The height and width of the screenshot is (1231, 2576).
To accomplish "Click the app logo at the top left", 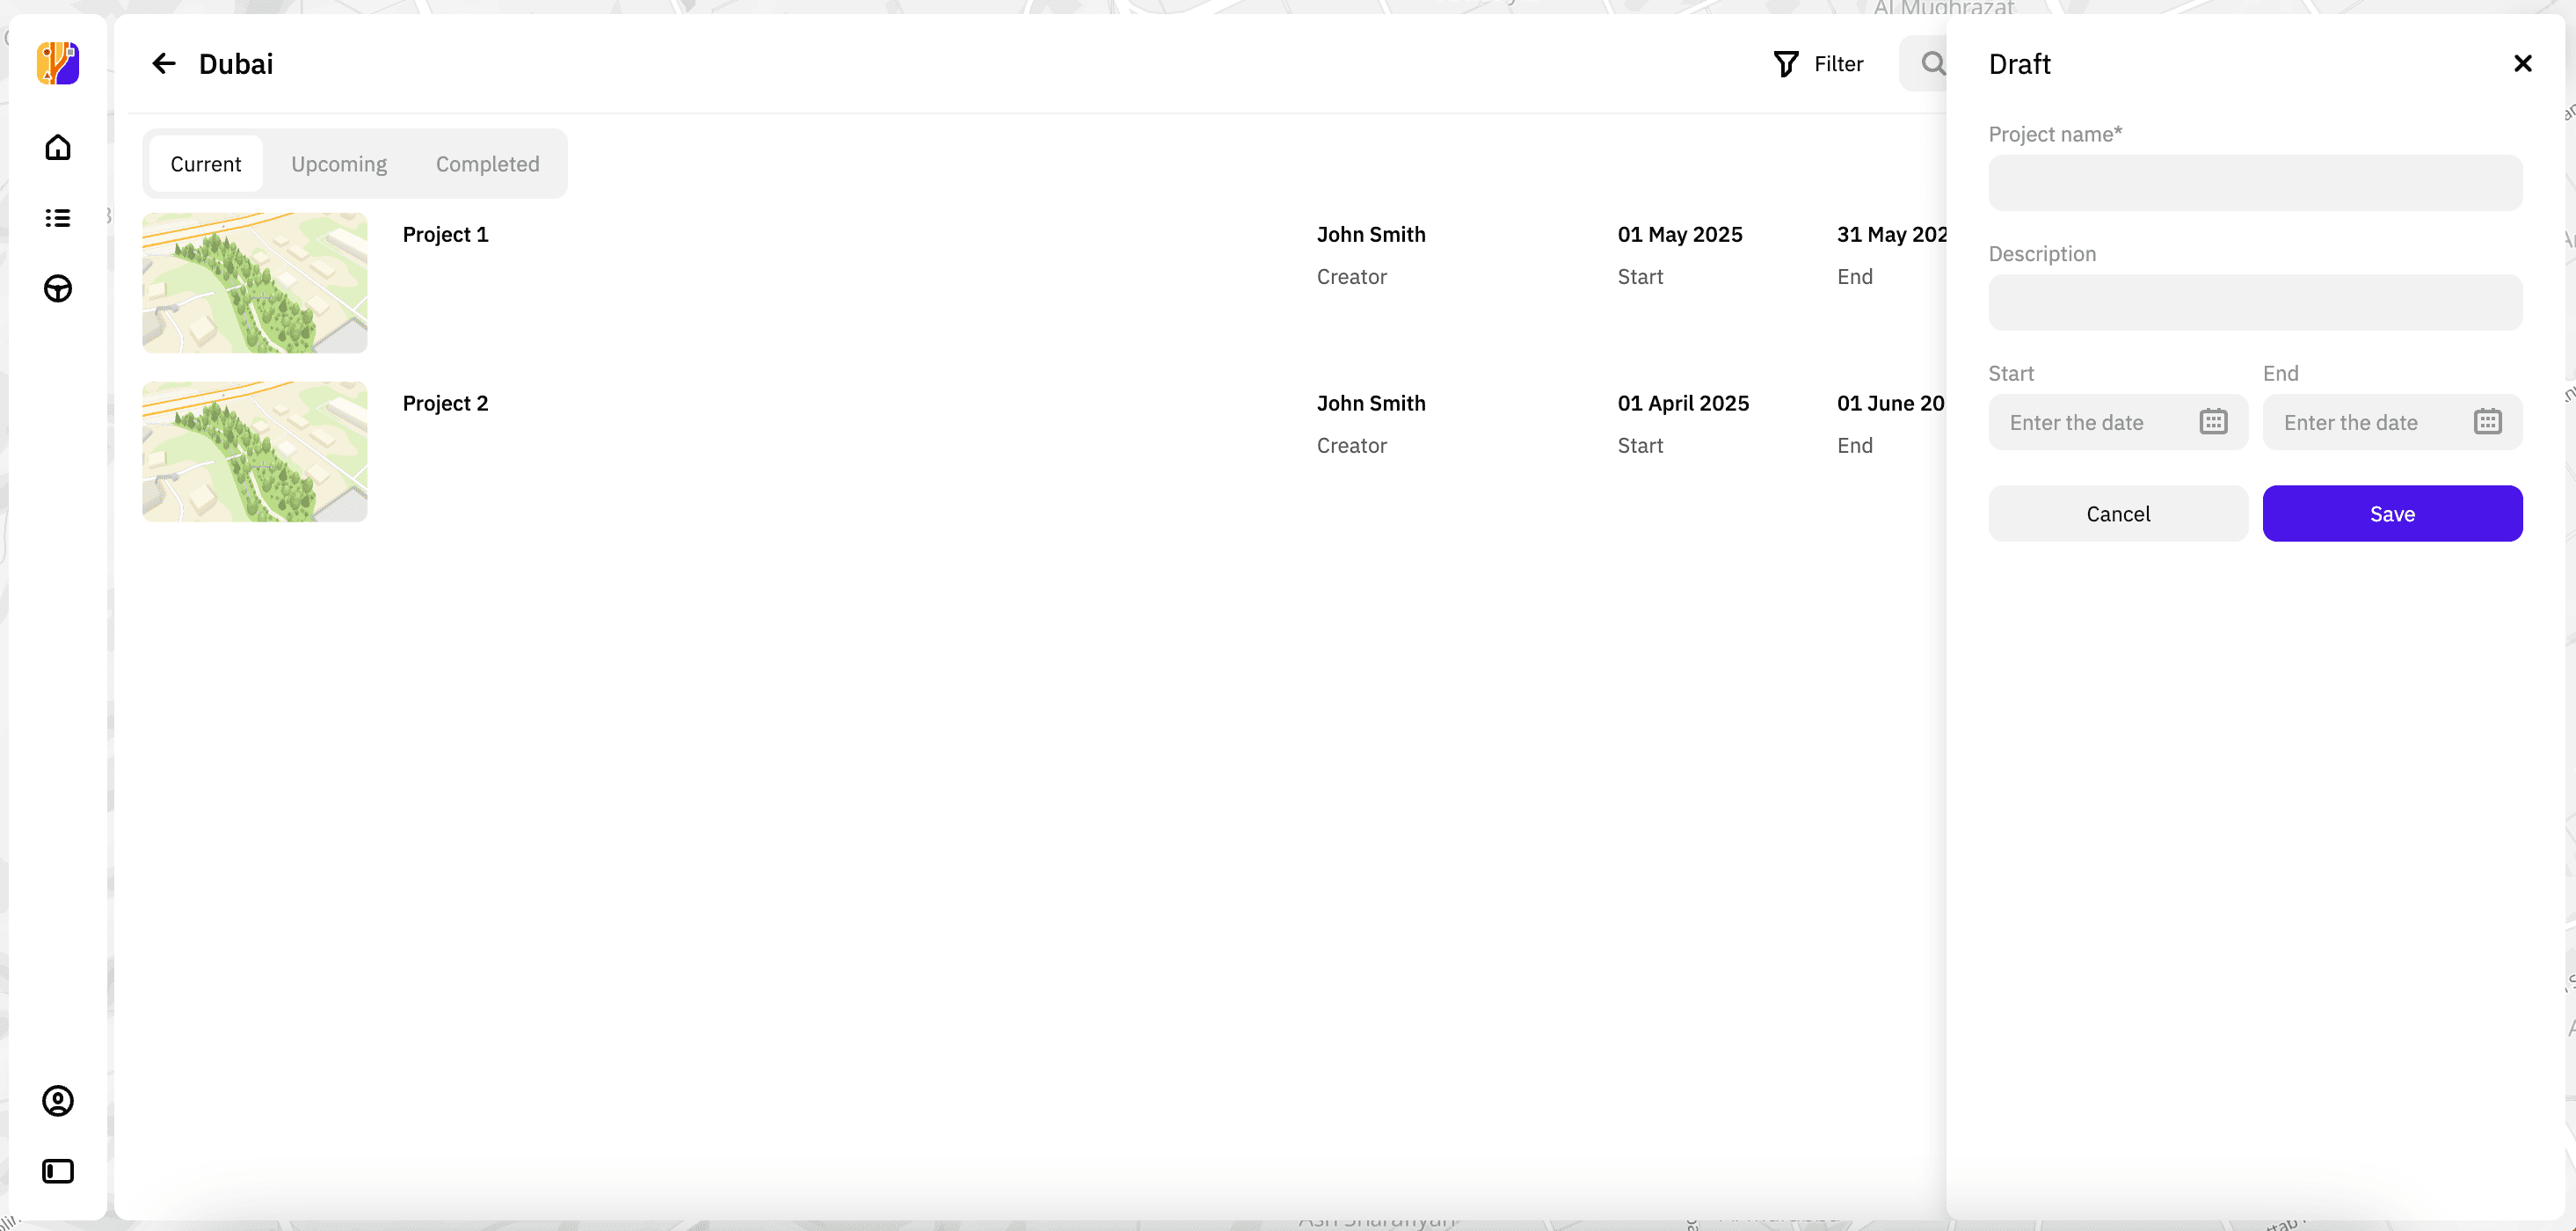I will click(57, 63).
